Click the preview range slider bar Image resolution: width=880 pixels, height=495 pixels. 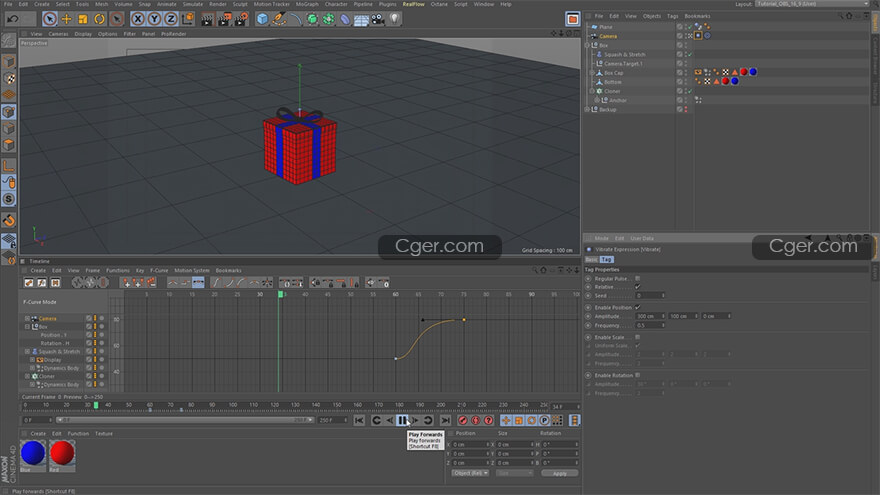(184, 420)
